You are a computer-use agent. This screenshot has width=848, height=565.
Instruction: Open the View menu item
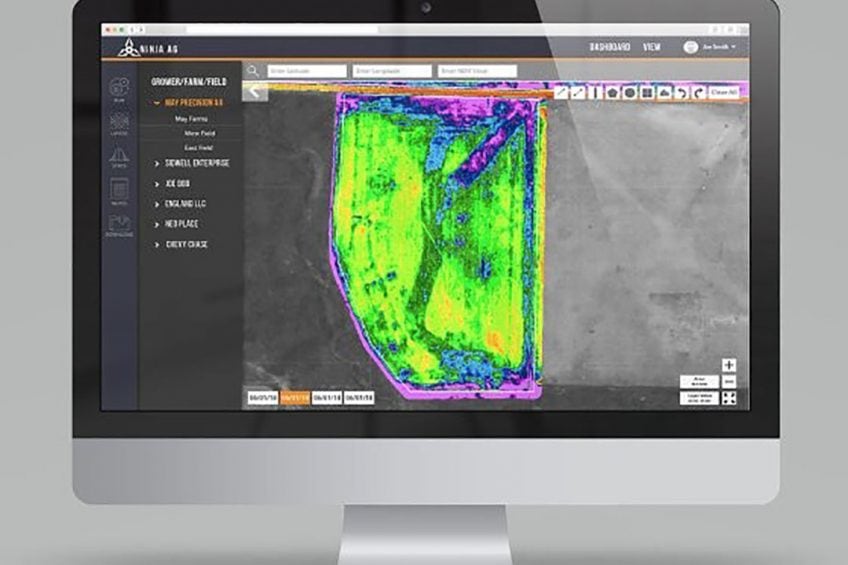click(x=652, y=47)
